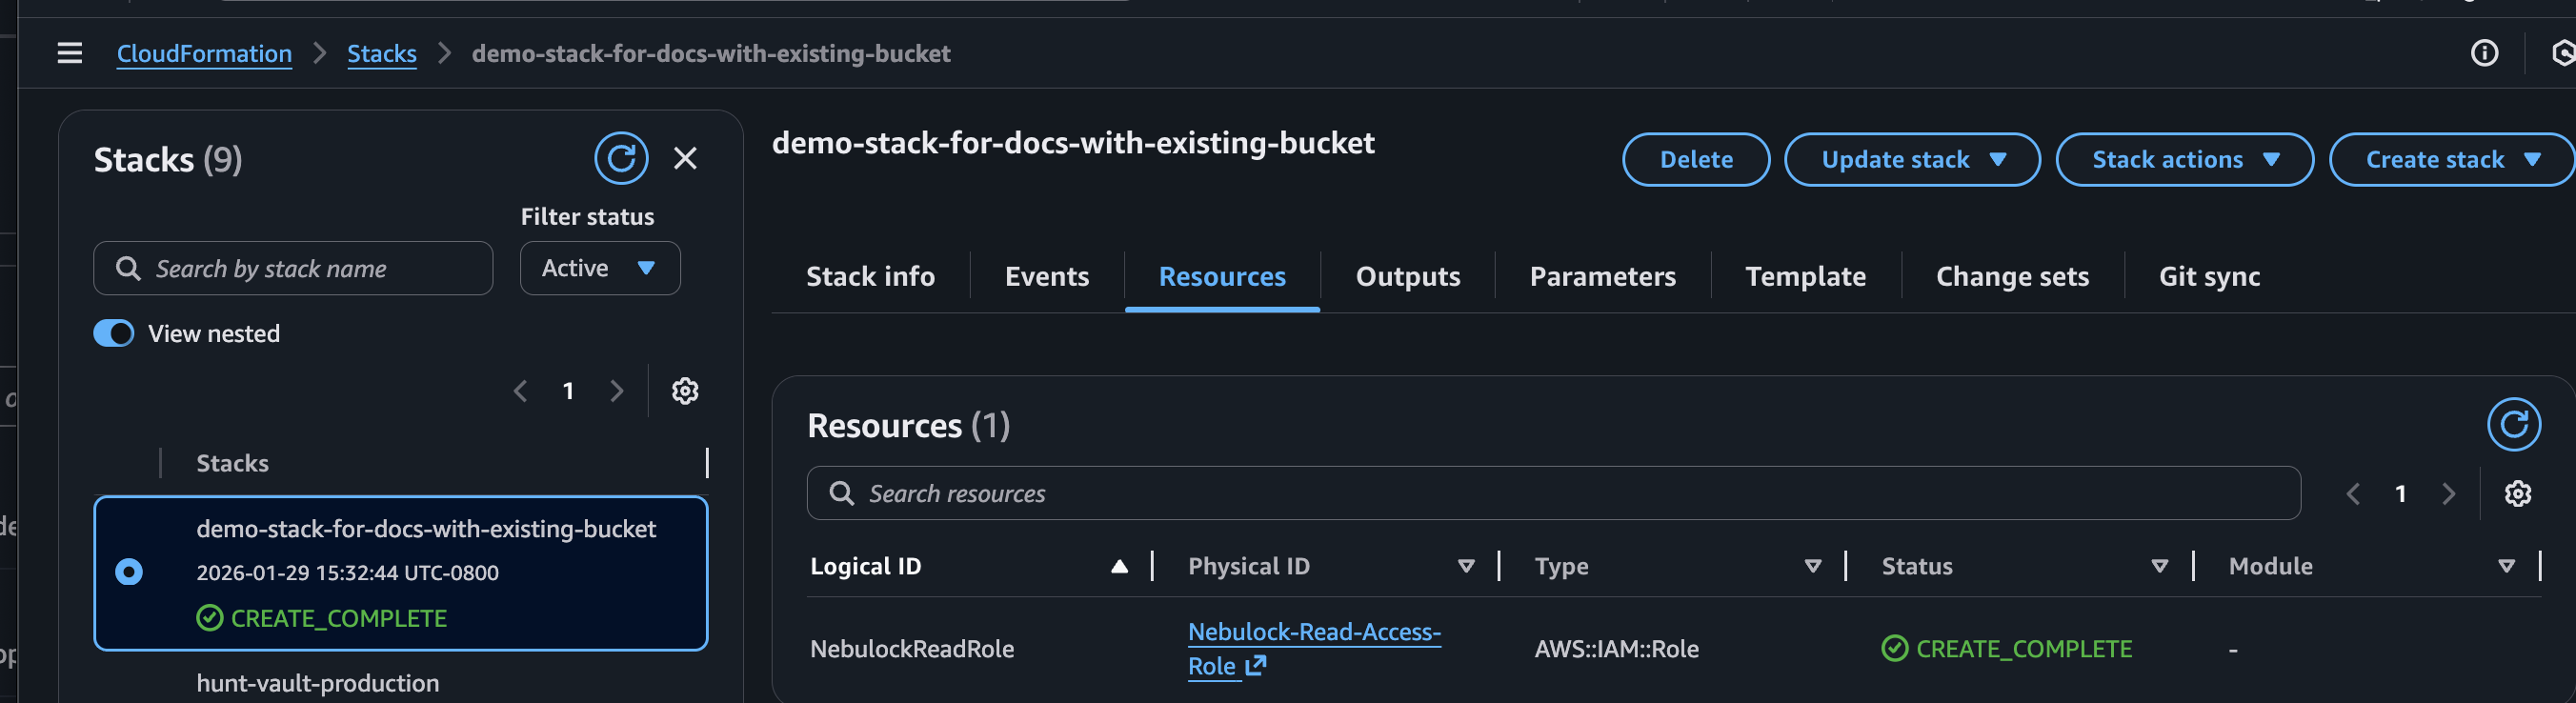
Task: Refresh the Stacks list panel
Action: [621, 159]
